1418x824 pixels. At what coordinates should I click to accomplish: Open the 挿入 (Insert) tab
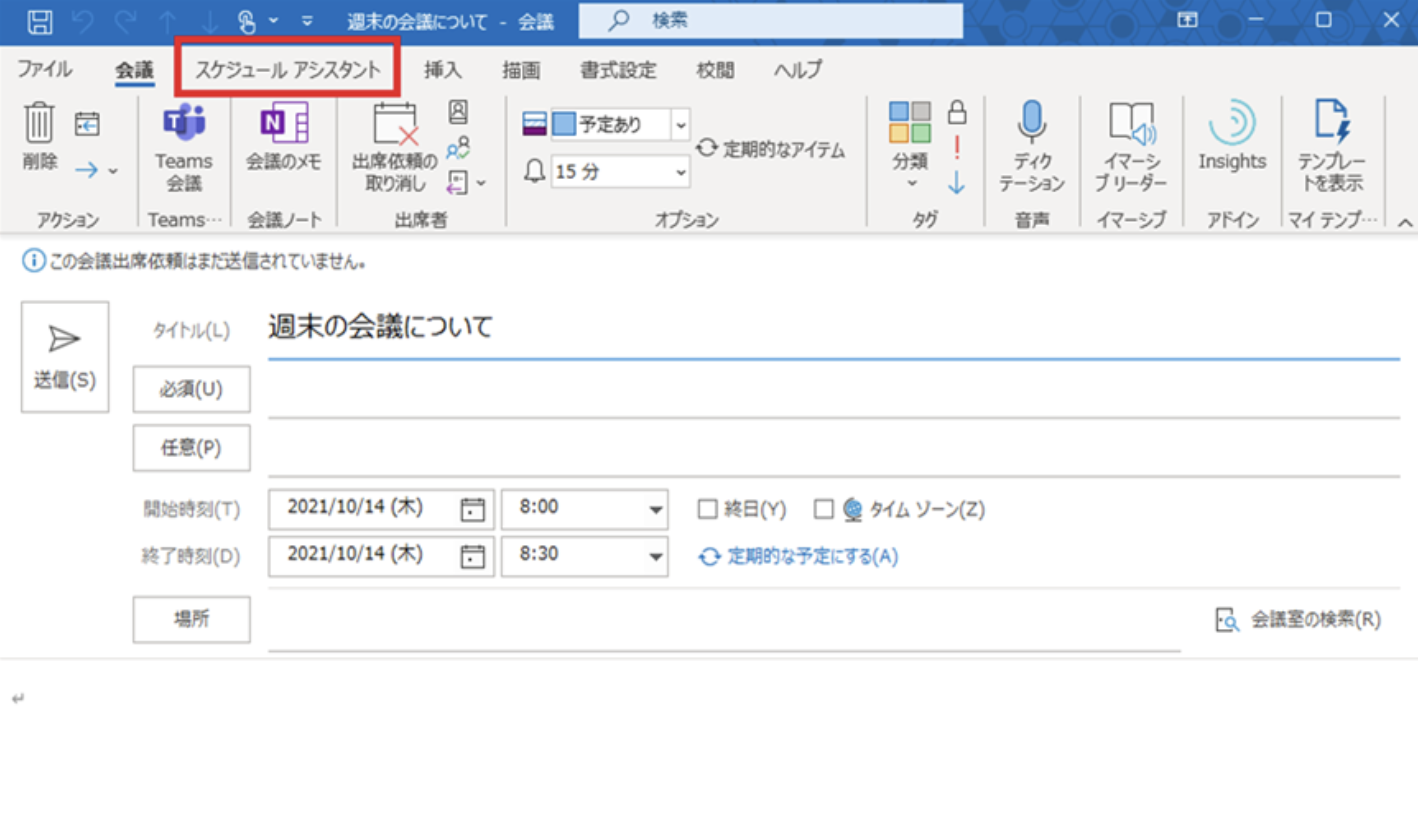[x=442, y=70]
